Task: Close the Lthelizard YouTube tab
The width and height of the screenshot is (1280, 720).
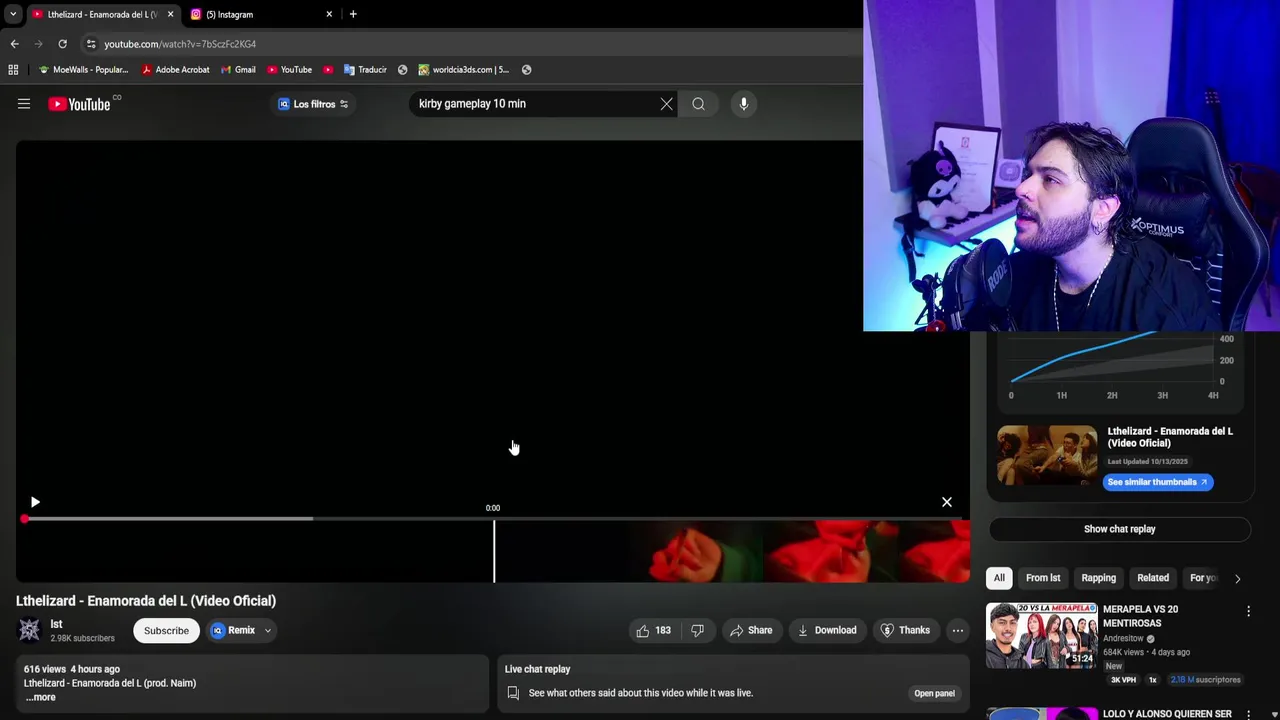Action: (170, 14)
